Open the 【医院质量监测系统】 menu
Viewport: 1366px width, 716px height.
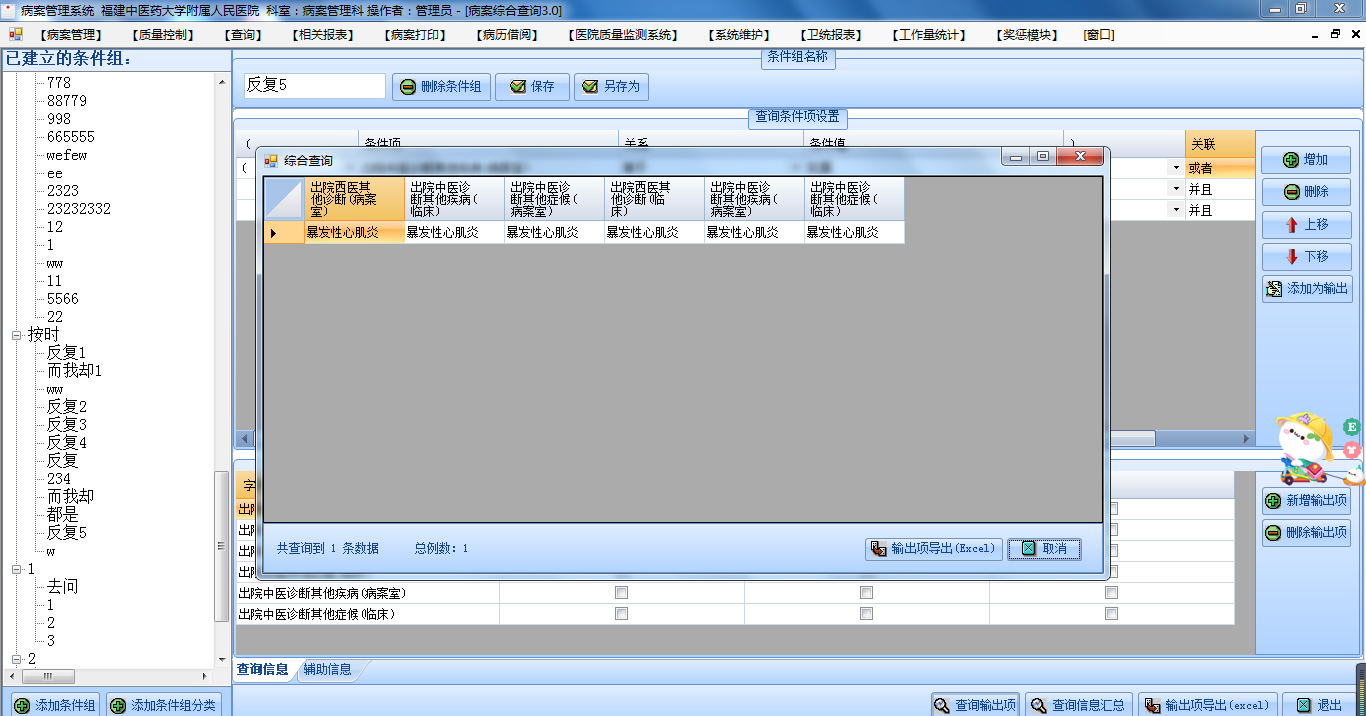coord(623,35)
